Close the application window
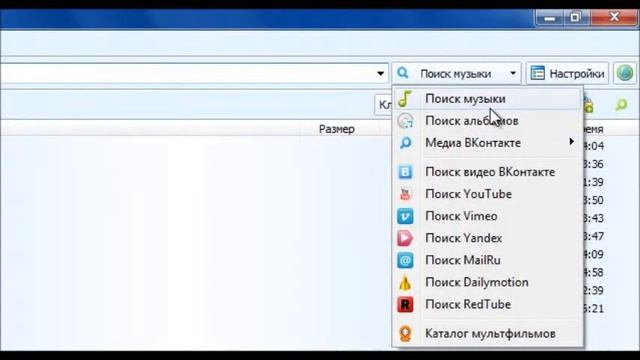 pos(614,17)
